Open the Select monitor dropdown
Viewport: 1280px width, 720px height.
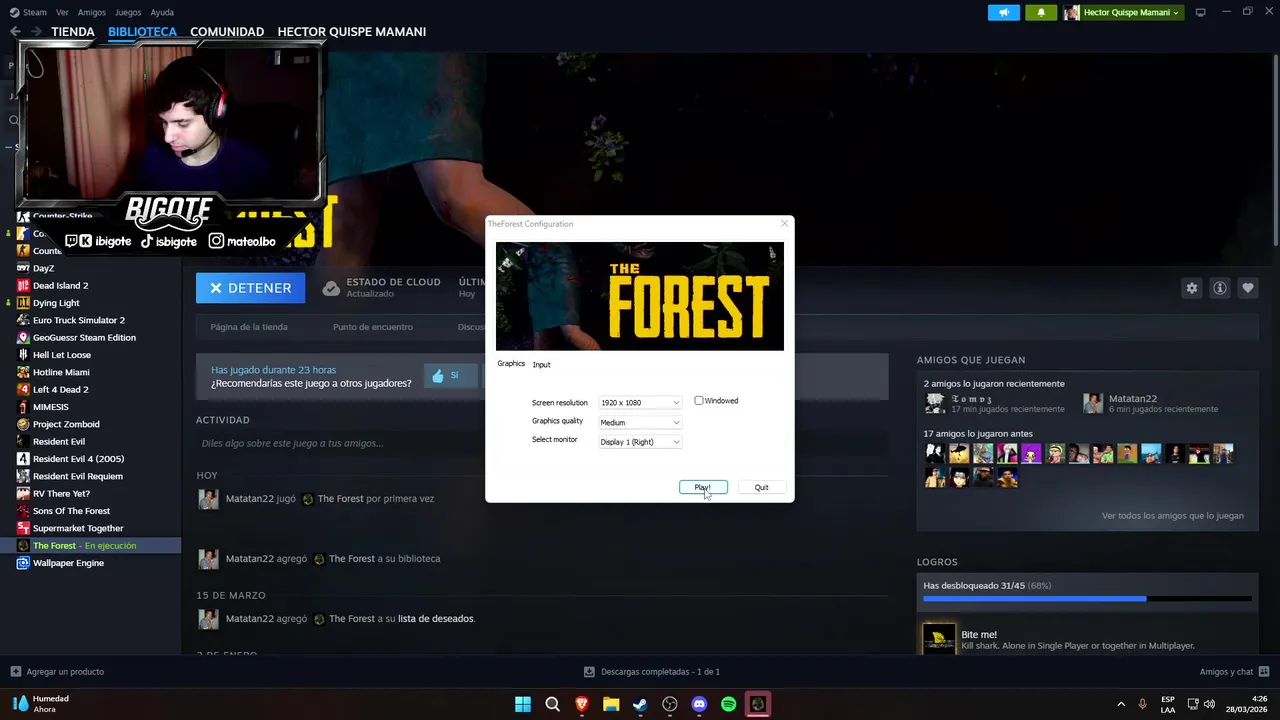click(640, 442)
